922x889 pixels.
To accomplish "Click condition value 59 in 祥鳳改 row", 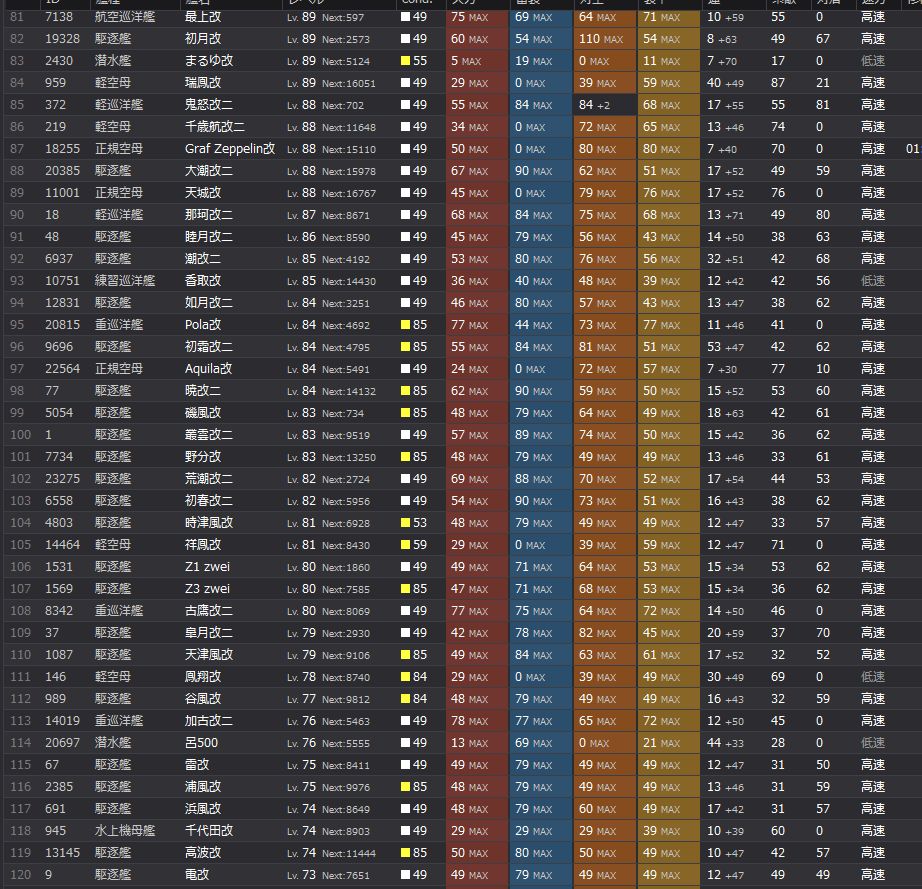I will (x=420, y=544).
